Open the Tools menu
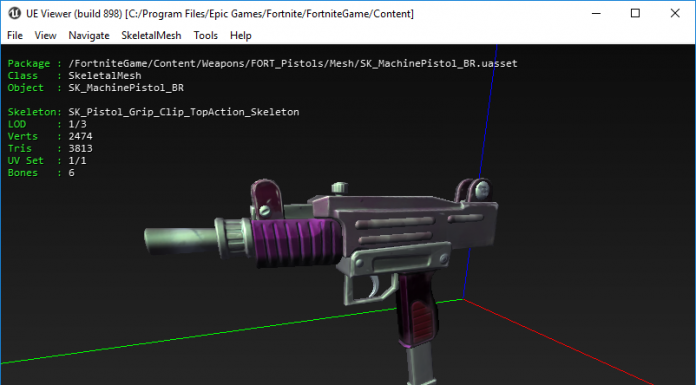 [206, 36]
